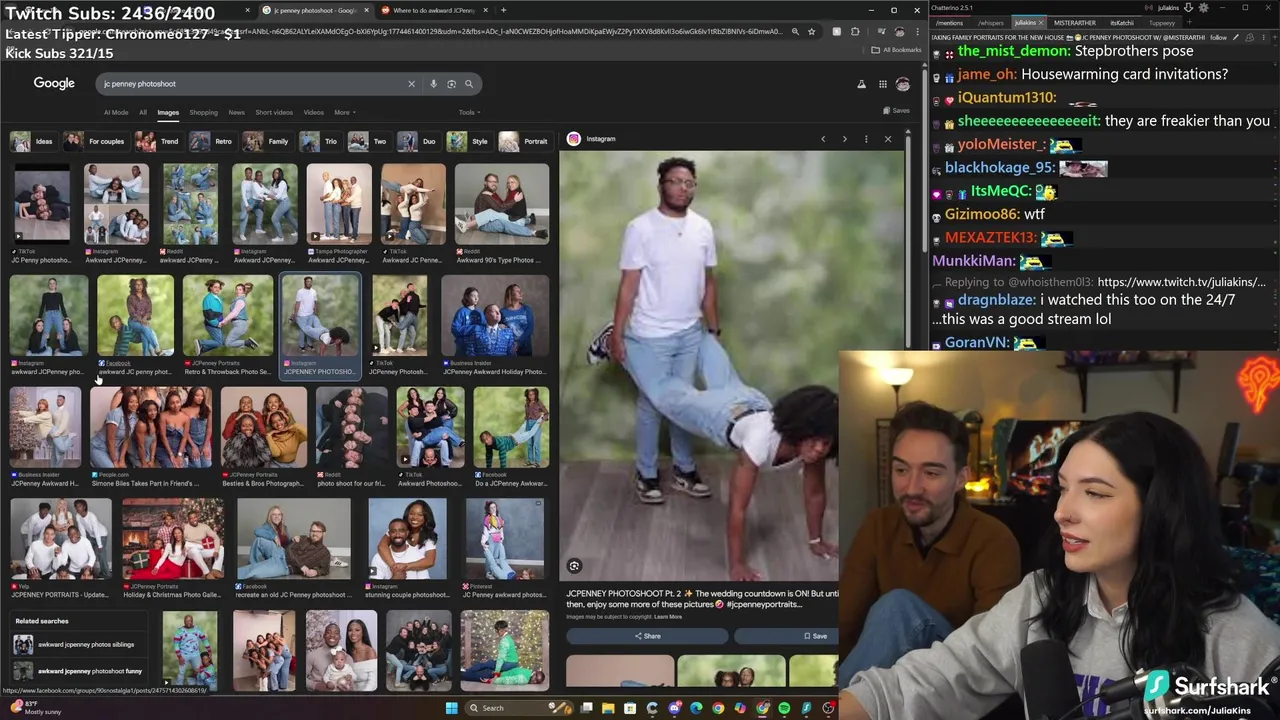Switch to the /mentions Chatterino tab

coord(950,22)
